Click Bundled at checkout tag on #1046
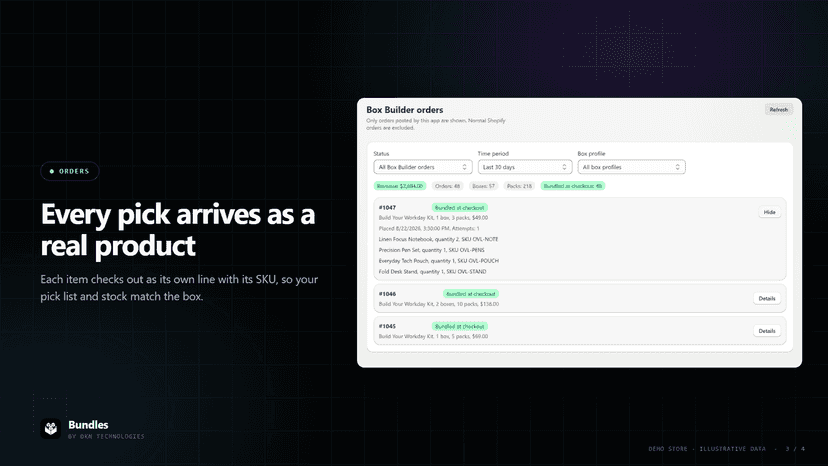This screenshot has height=466, width=828. tap(471, 294)
